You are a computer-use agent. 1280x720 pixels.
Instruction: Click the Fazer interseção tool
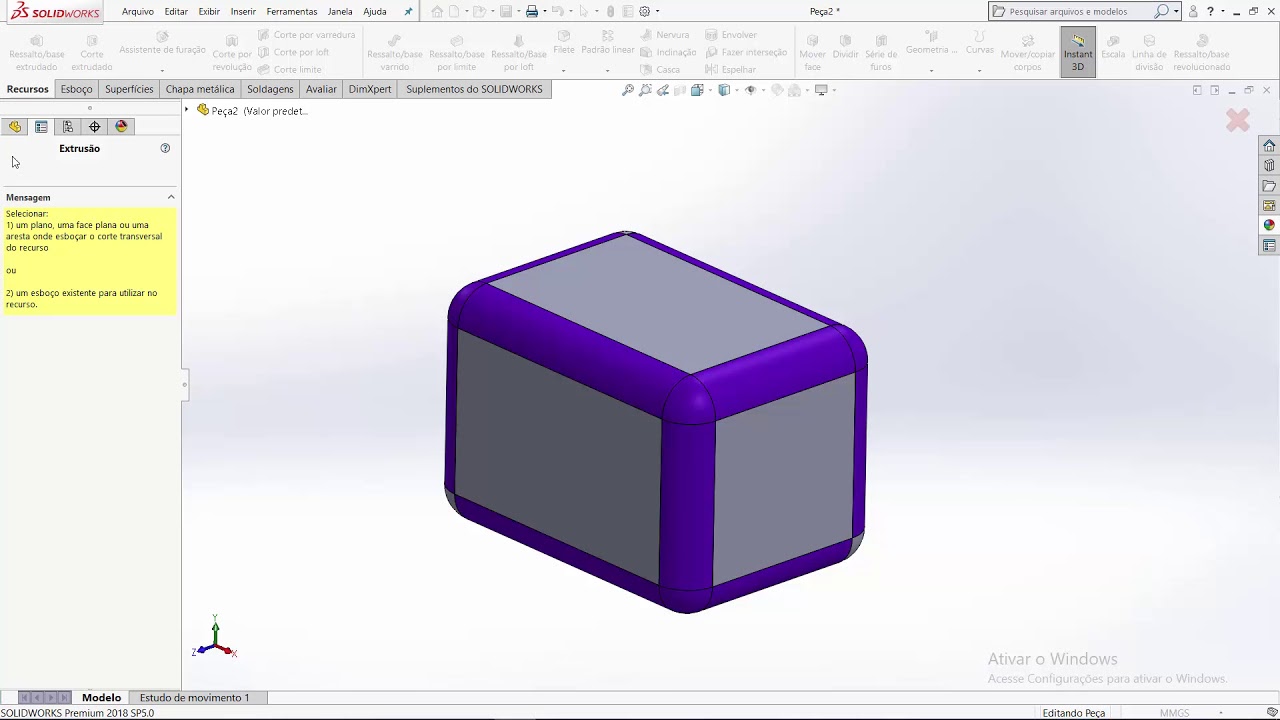point(746,52)
